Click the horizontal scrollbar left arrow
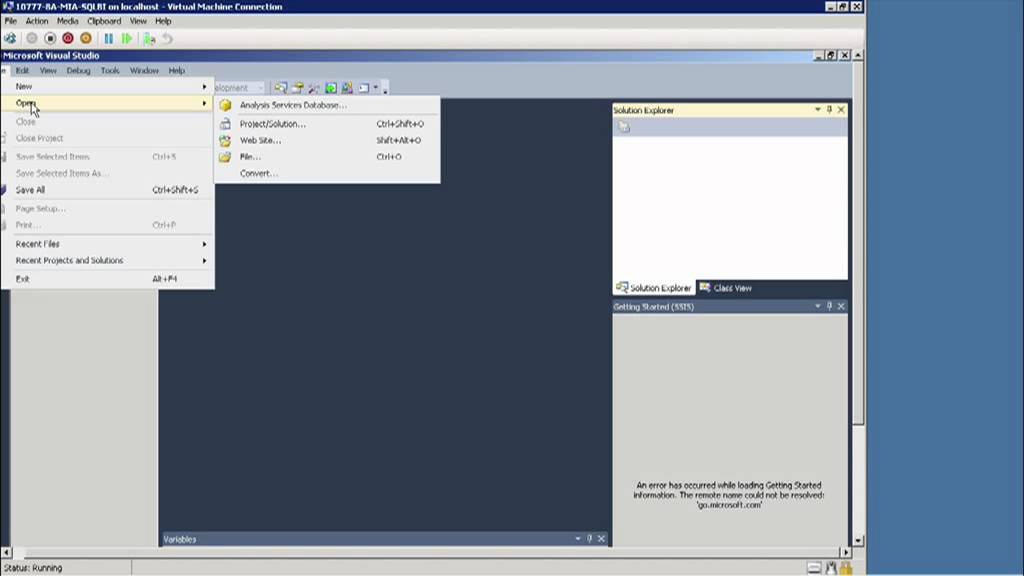The image size is (1024, 576). point(7,552)
